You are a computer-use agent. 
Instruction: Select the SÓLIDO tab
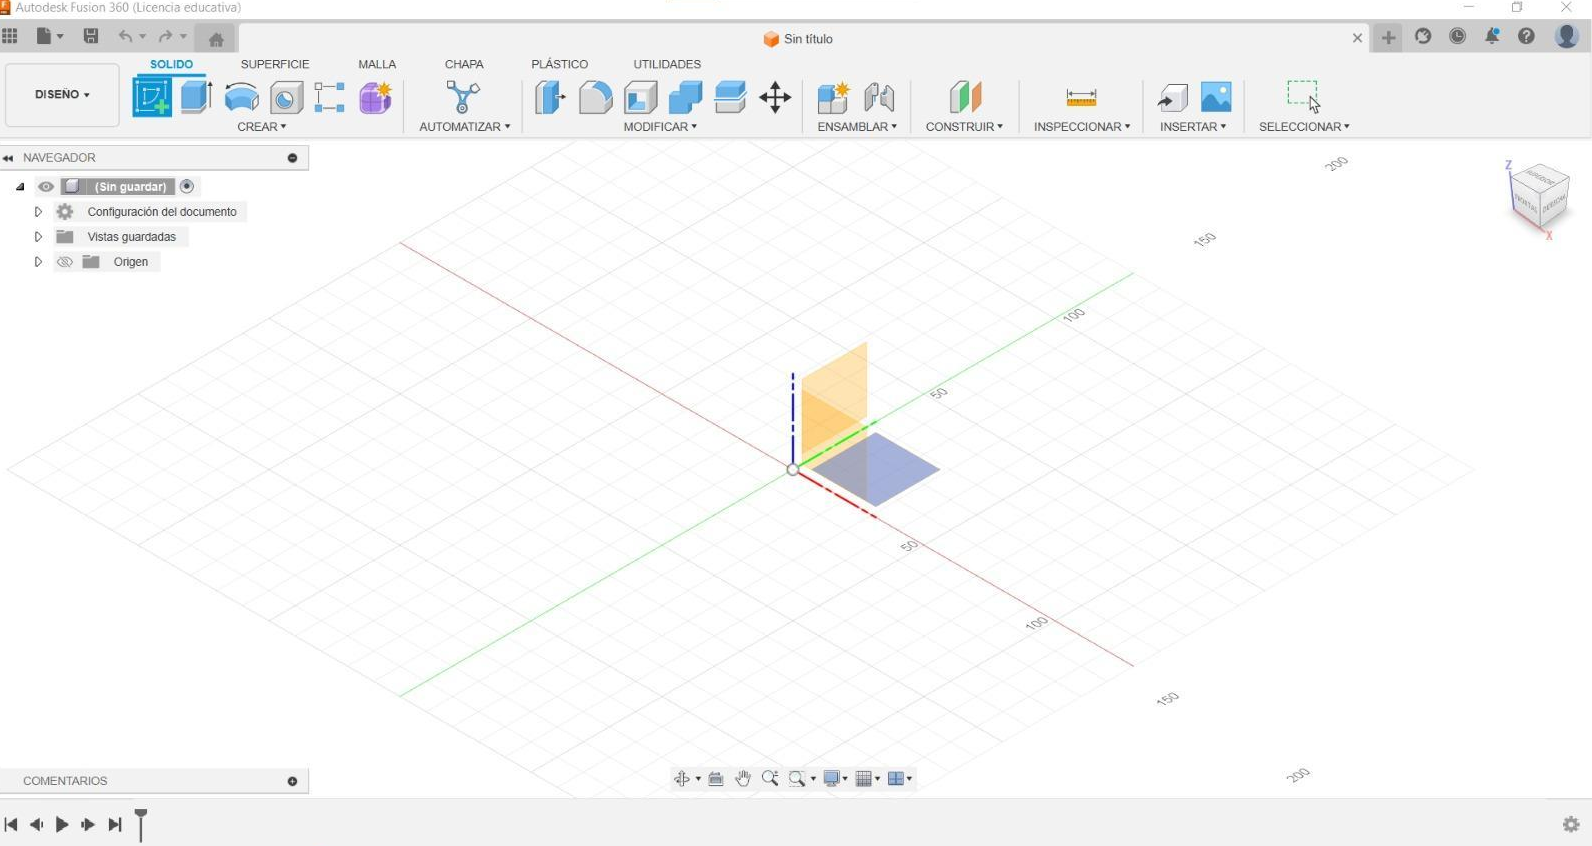(x=171, y=64)
